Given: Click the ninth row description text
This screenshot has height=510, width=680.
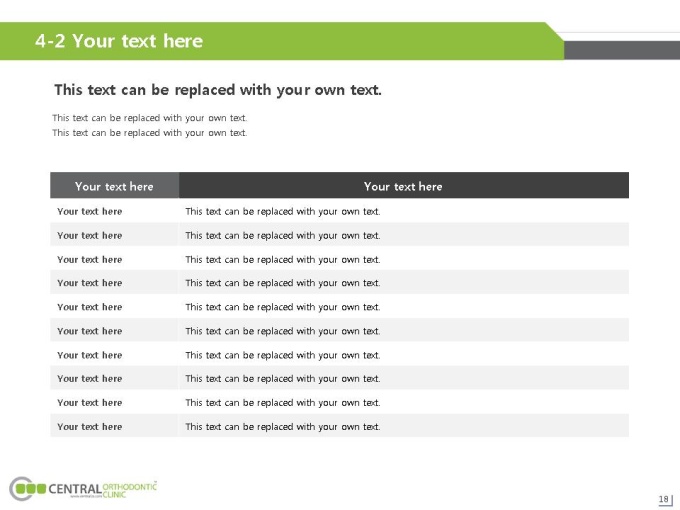Looking at the screenshot, I should [283, 403].
